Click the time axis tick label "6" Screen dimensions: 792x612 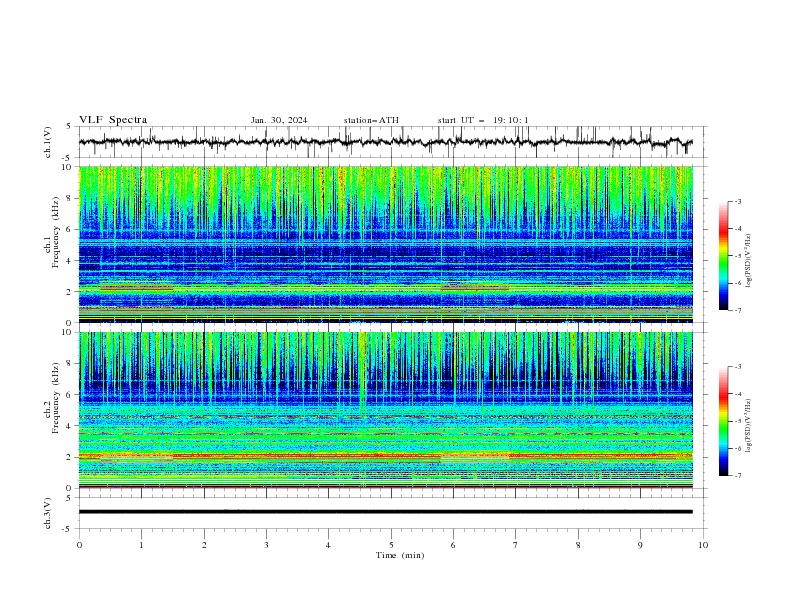(453, 545)
